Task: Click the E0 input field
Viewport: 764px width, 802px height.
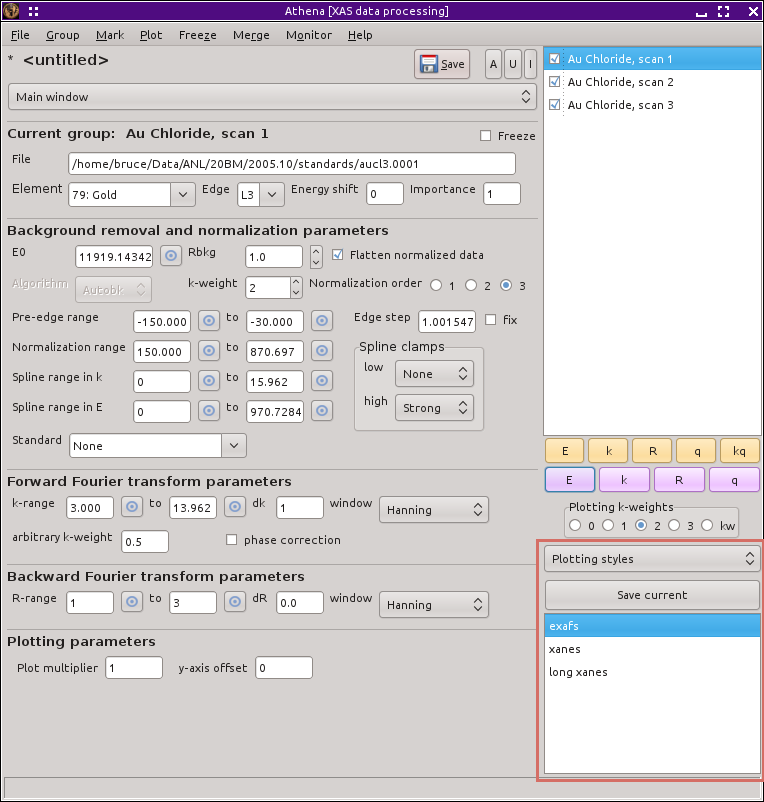Action: coord(114,256)
